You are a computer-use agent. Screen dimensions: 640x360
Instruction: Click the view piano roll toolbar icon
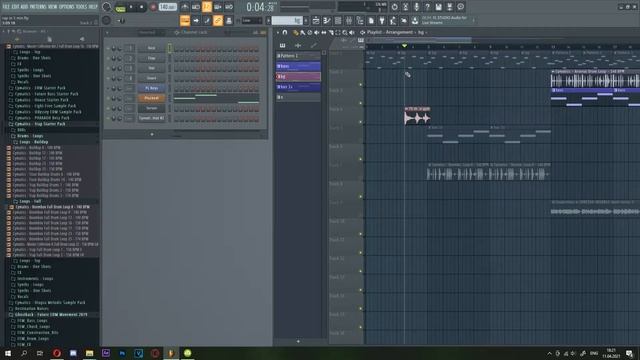[327, 20]
